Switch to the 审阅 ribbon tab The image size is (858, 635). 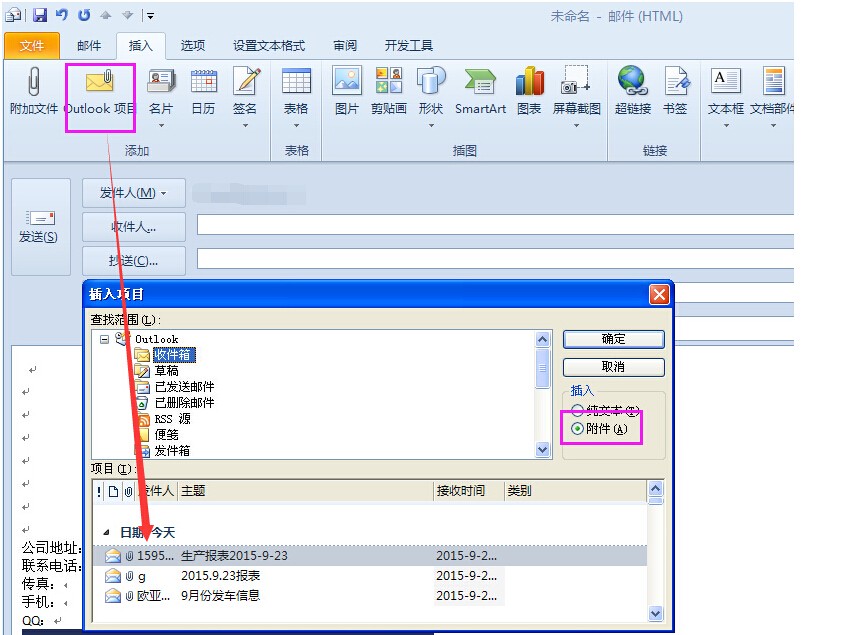343,45
